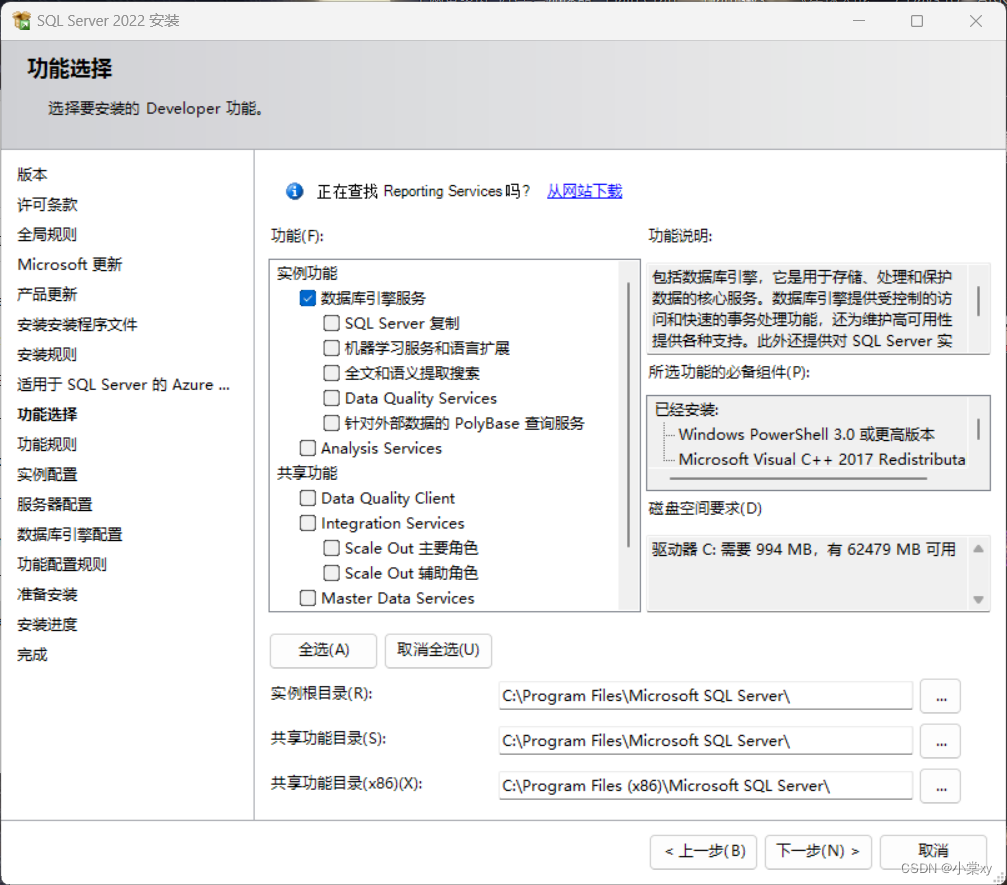Enable Data Quality Services checkbox
The width and height of the screenshot is (1007, 885).
[331, 398]
